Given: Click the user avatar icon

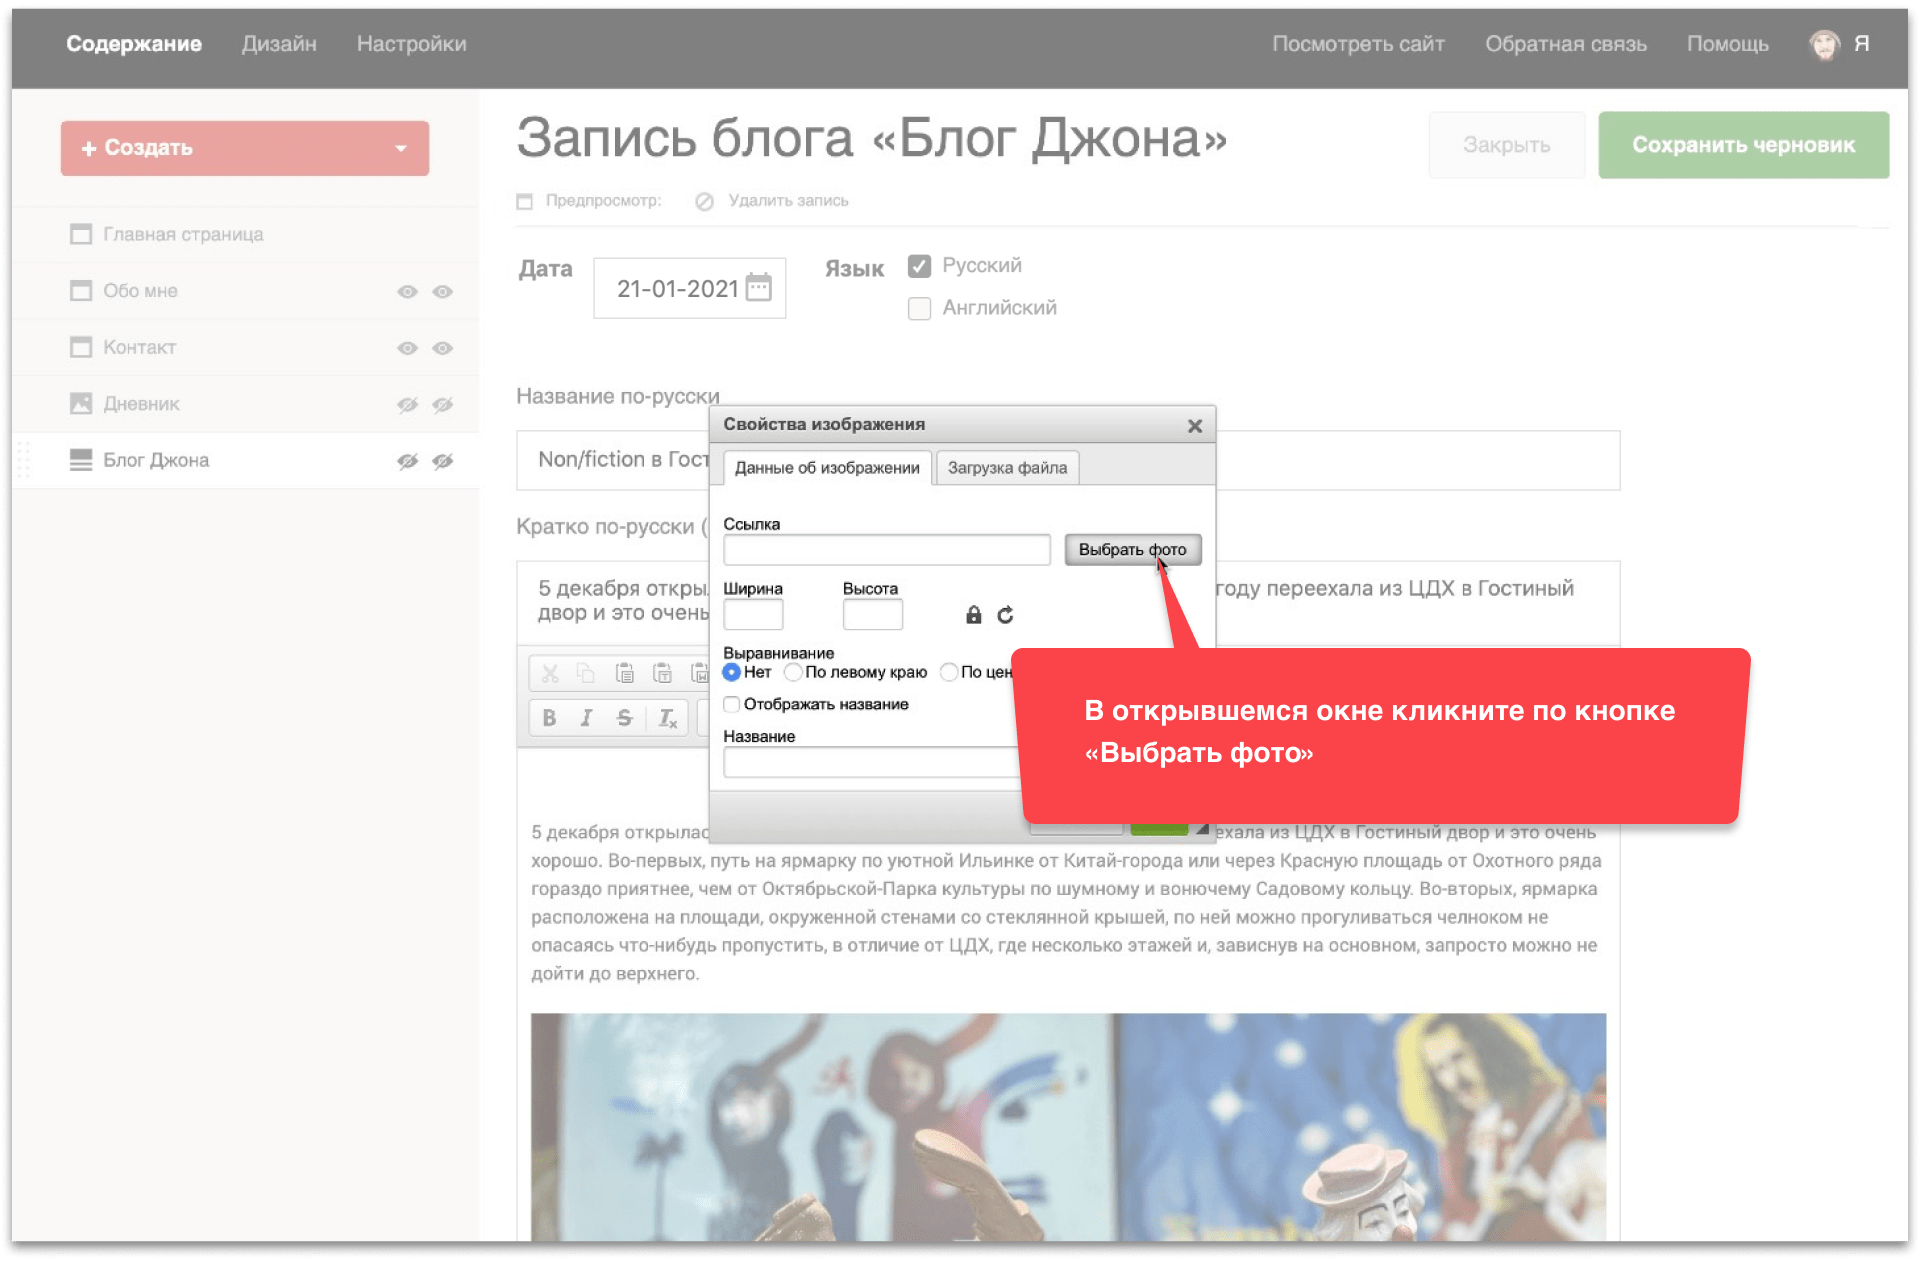Looking at the screenshot, I should 1825,44.
